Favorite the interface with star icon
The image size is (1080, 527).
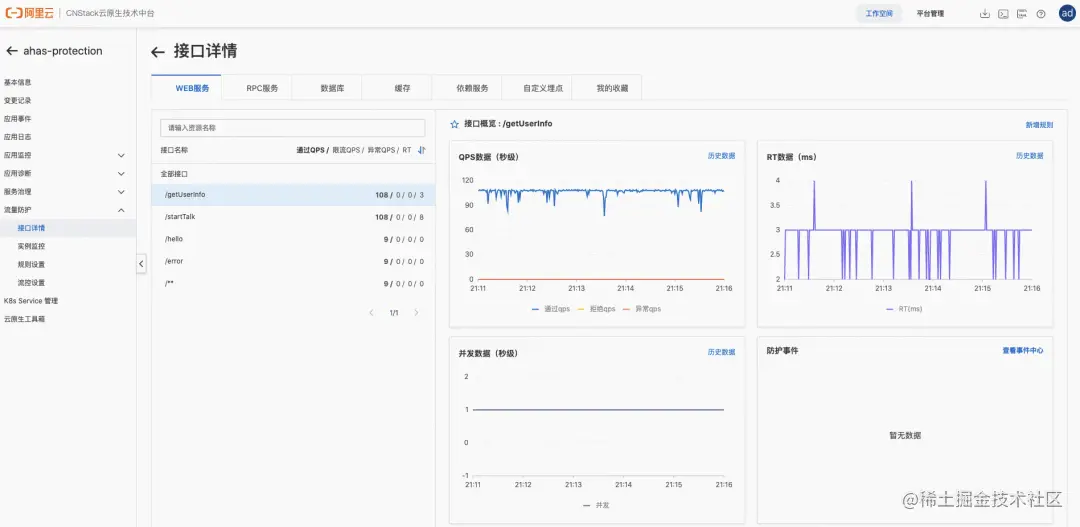(x=455, y=124)
